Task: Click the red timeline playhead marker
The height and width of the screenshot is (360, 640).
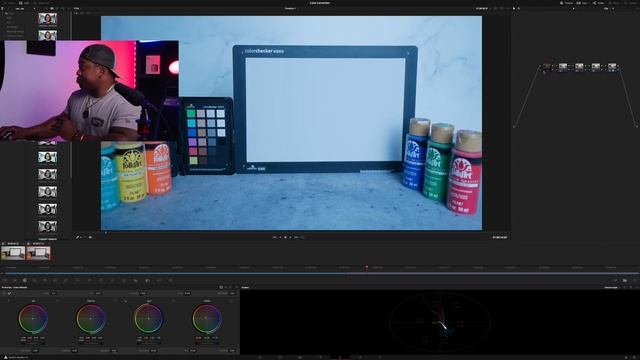Action: point(367,268)
